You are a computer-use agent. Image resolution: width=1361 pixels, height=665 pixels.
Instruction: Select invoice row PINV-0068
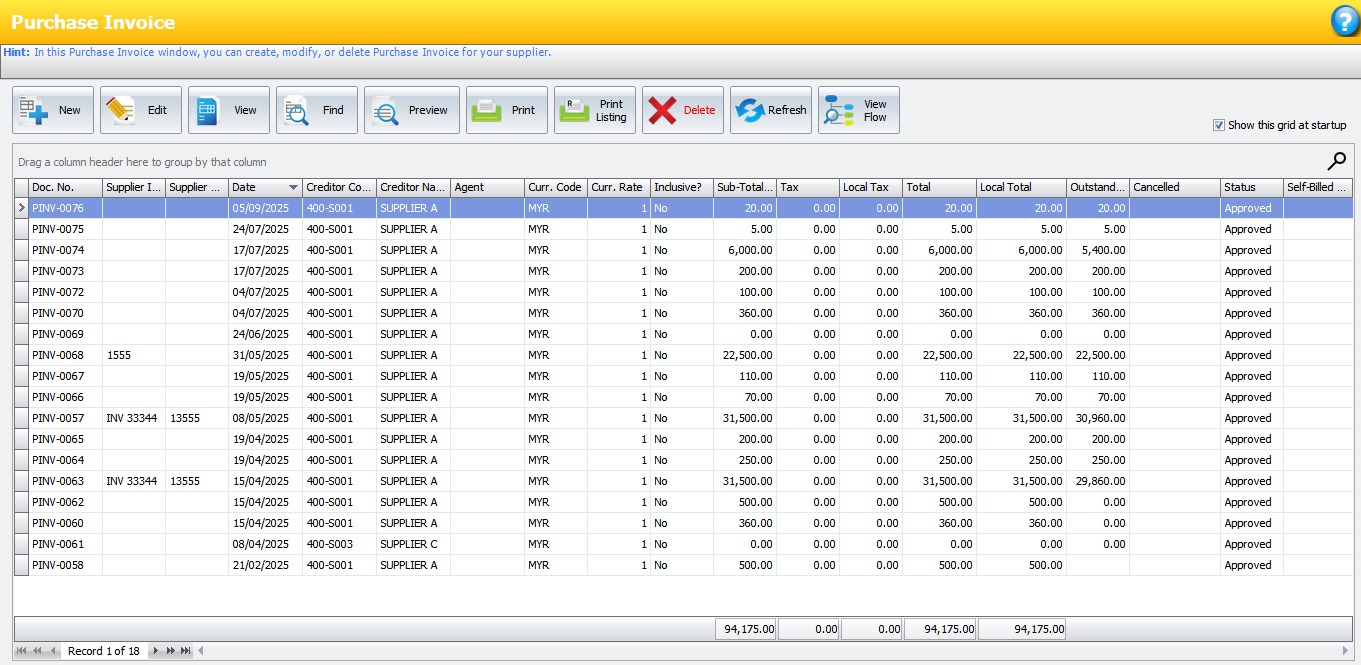(x=58, y=355)
